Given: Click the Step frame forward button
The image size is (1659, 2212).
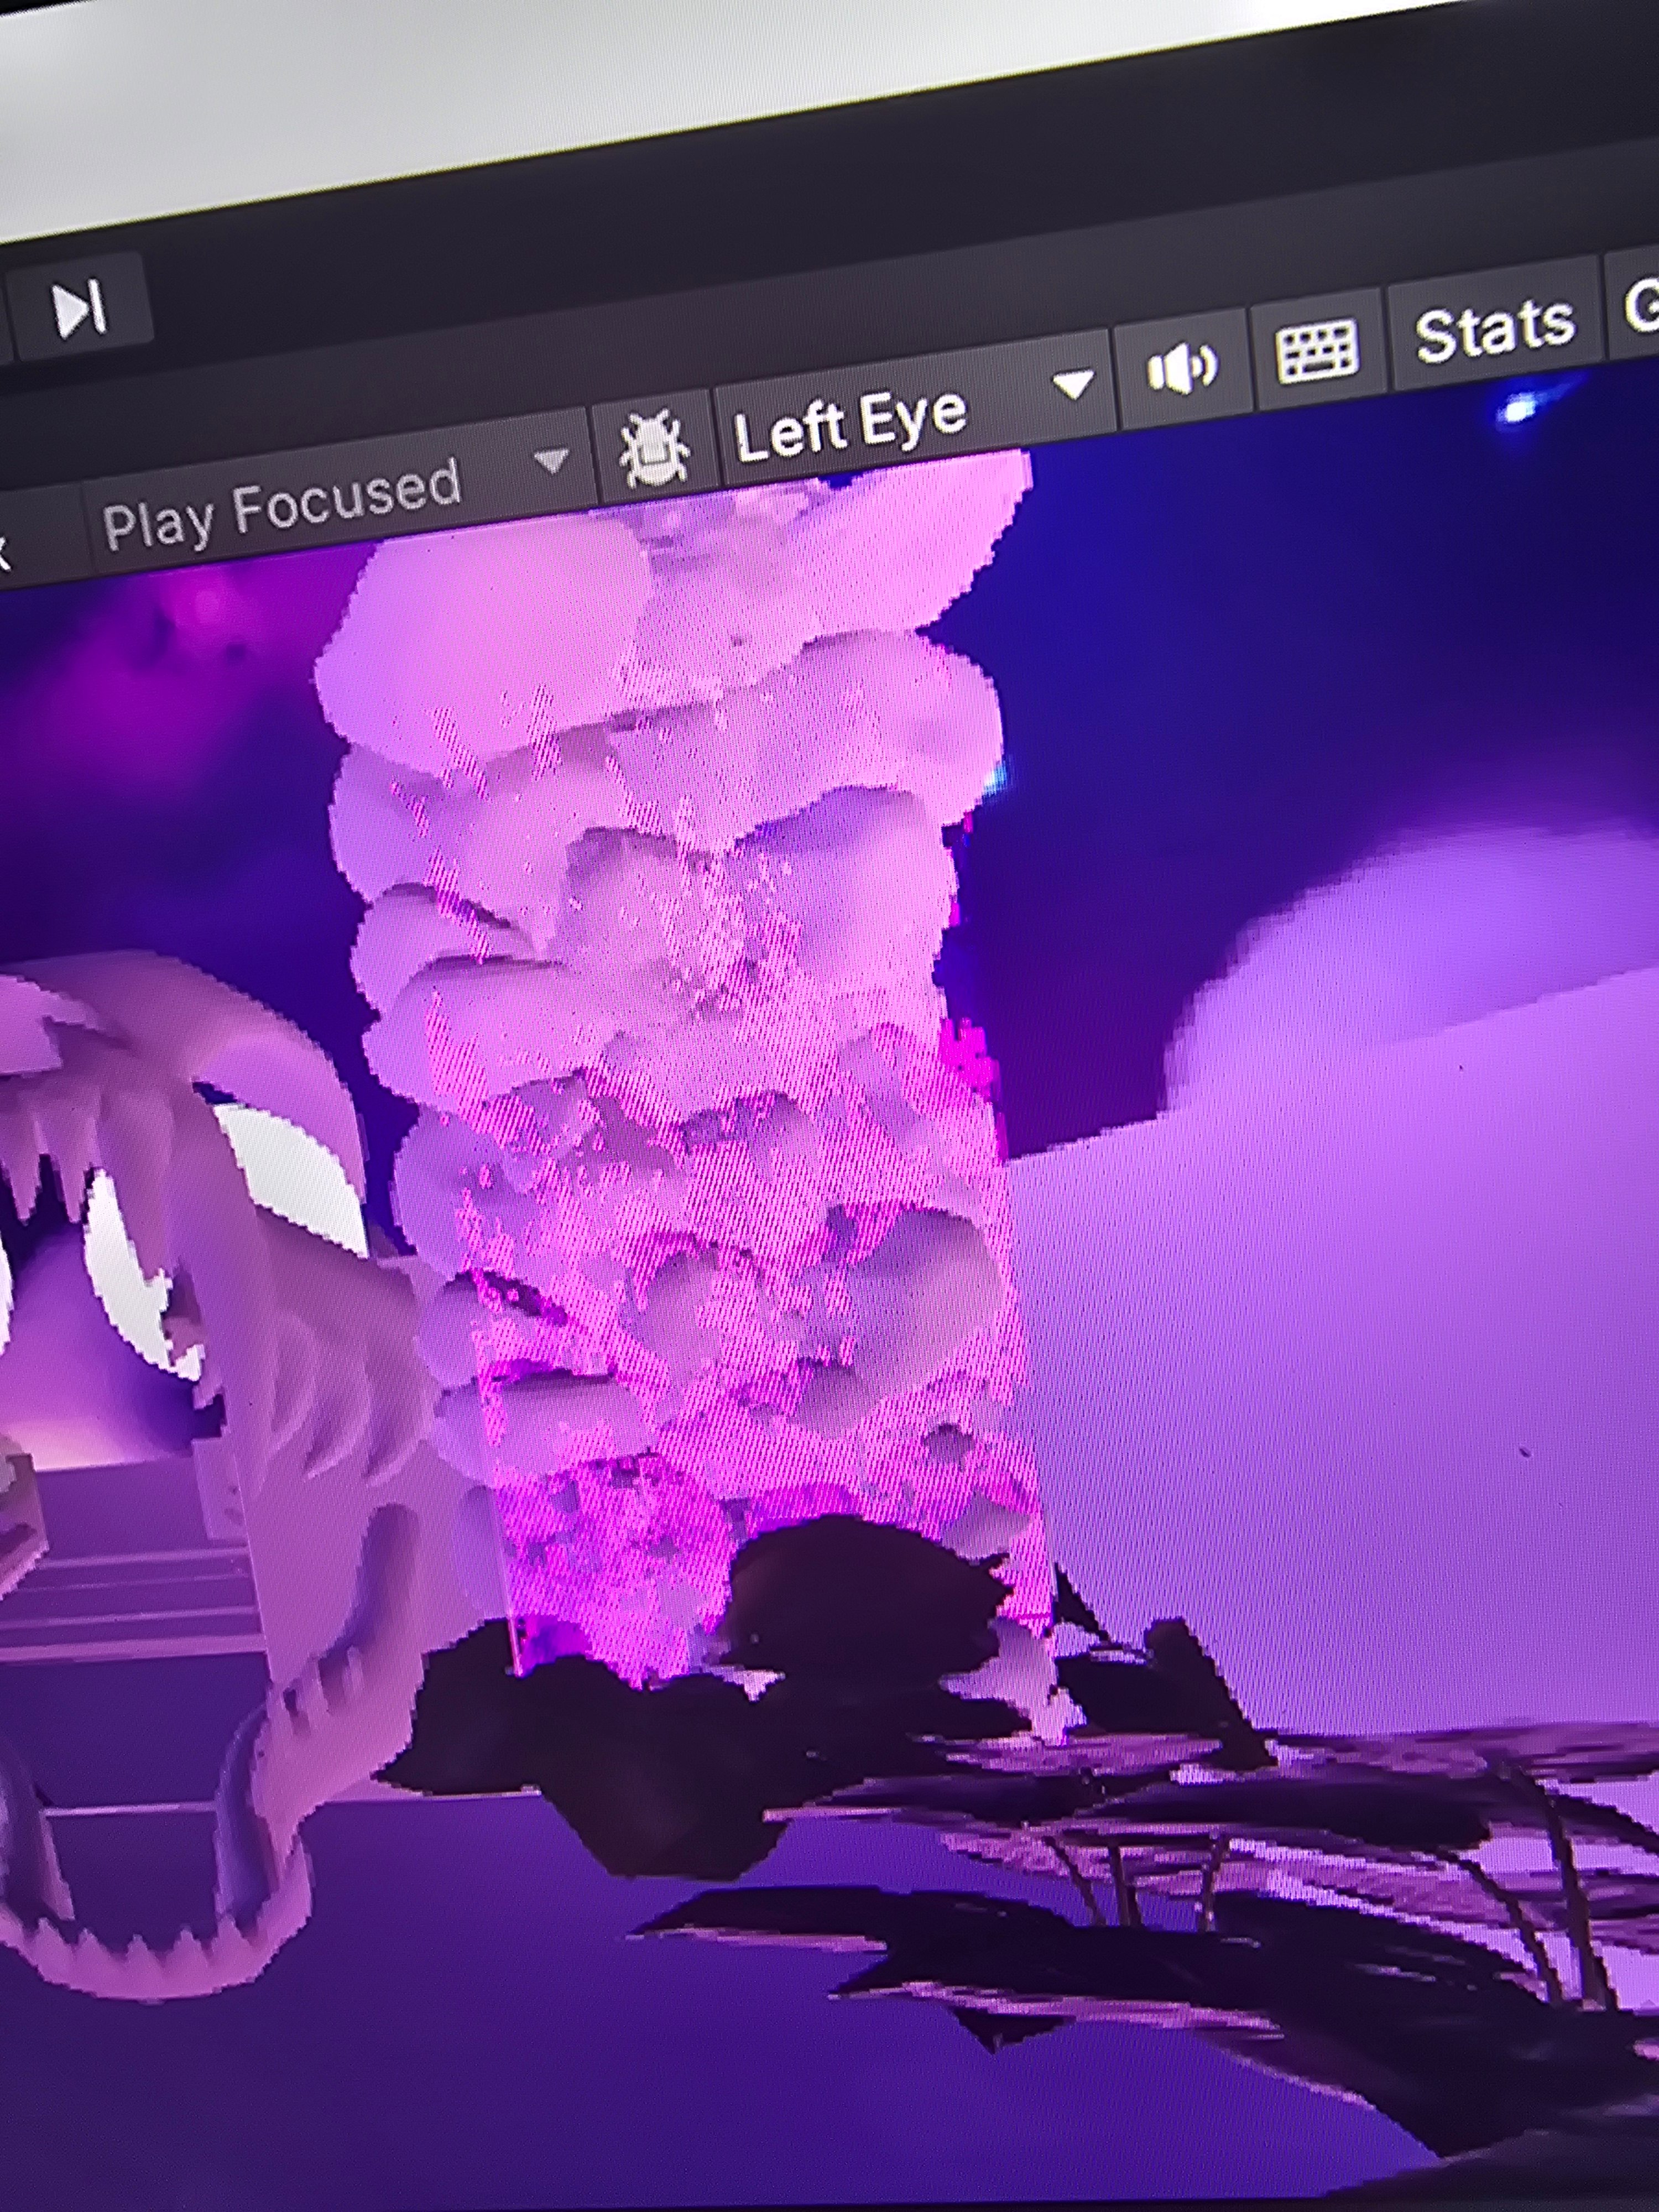Looking at the screenshot, I should pos(79,307).
